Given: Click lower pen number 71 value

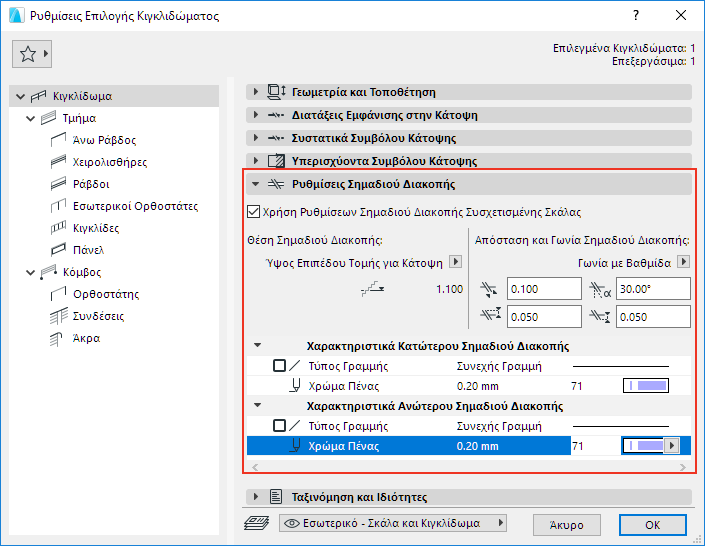Looking at the screenshot, I should coord(577,386).
